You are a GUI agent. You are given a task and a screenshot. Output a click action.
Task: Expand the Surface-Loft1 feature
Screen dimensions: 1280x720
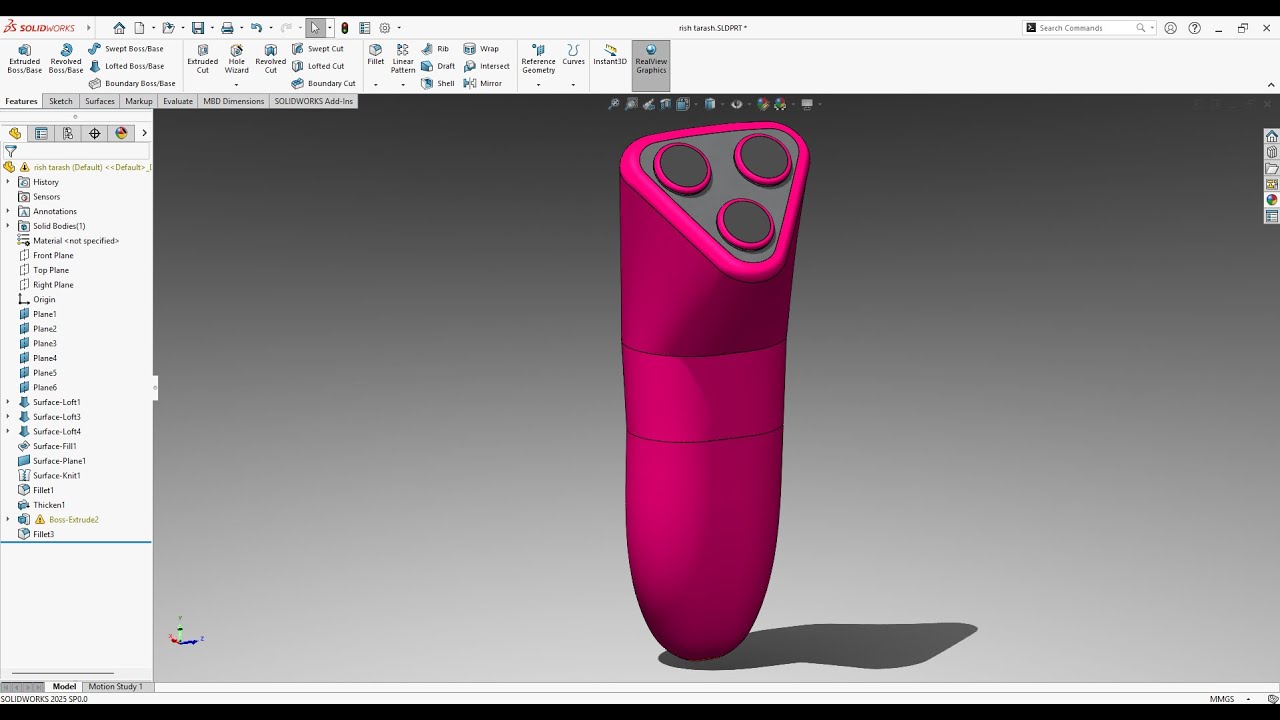(x=8, y=402)
